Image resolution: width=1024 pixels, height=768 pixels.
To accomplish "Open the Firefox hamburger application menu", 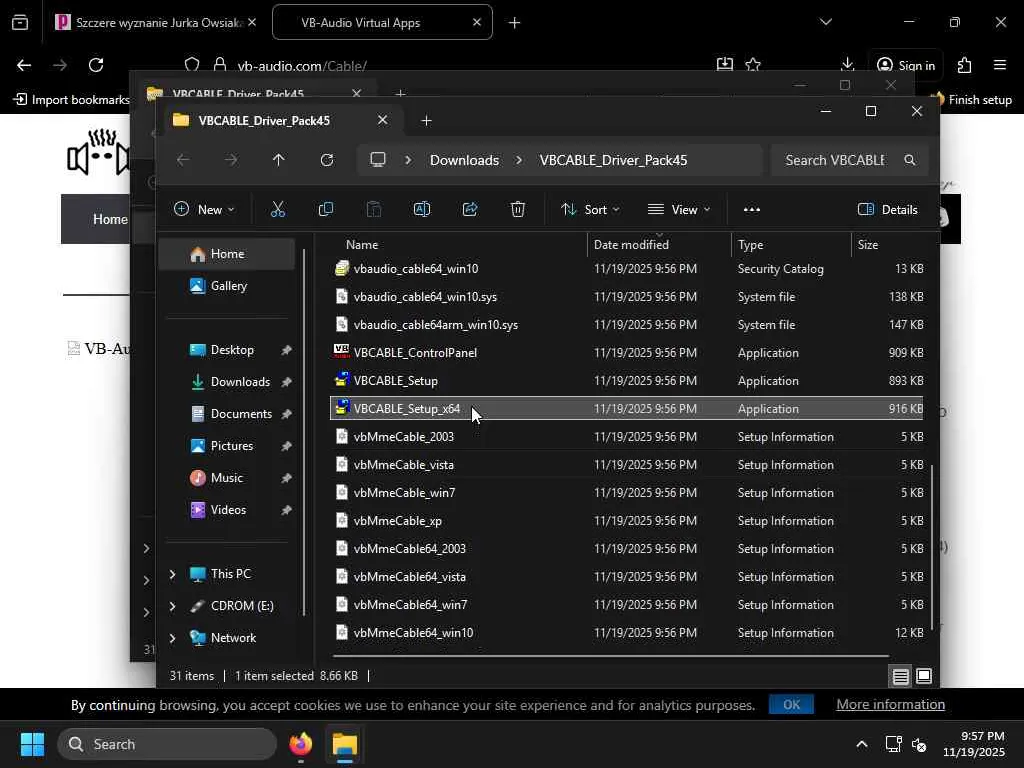I will coord(1000,65).
